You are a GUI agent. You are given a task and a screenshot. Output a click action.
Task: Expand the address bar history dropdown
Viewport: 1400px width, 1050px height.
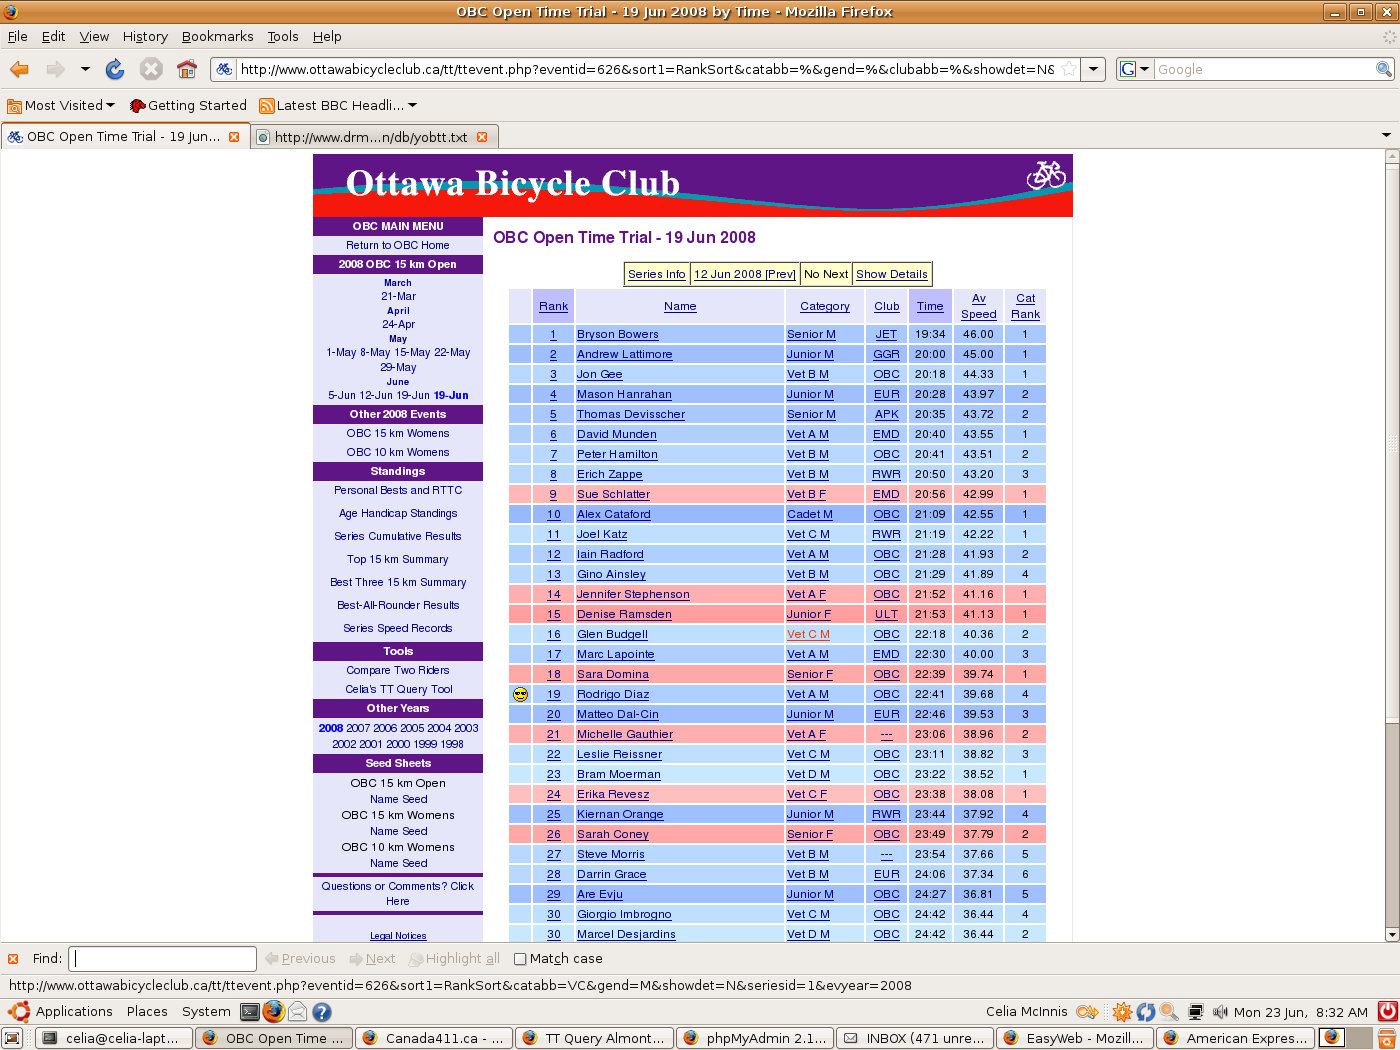(x=1094, y=69)
